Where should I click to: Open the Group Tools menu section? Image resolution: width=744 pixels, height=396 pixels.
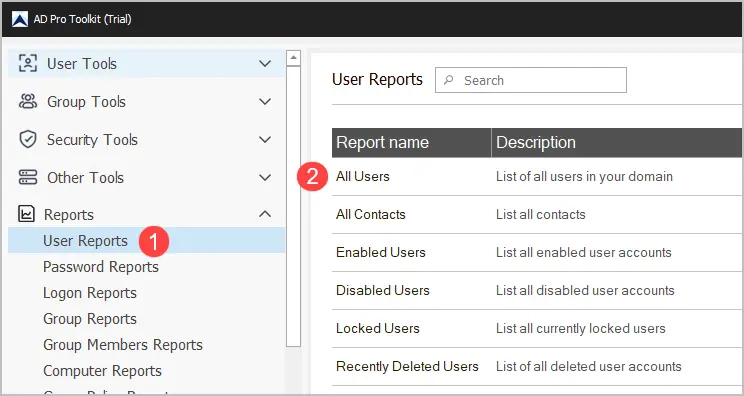coord(146,101)
